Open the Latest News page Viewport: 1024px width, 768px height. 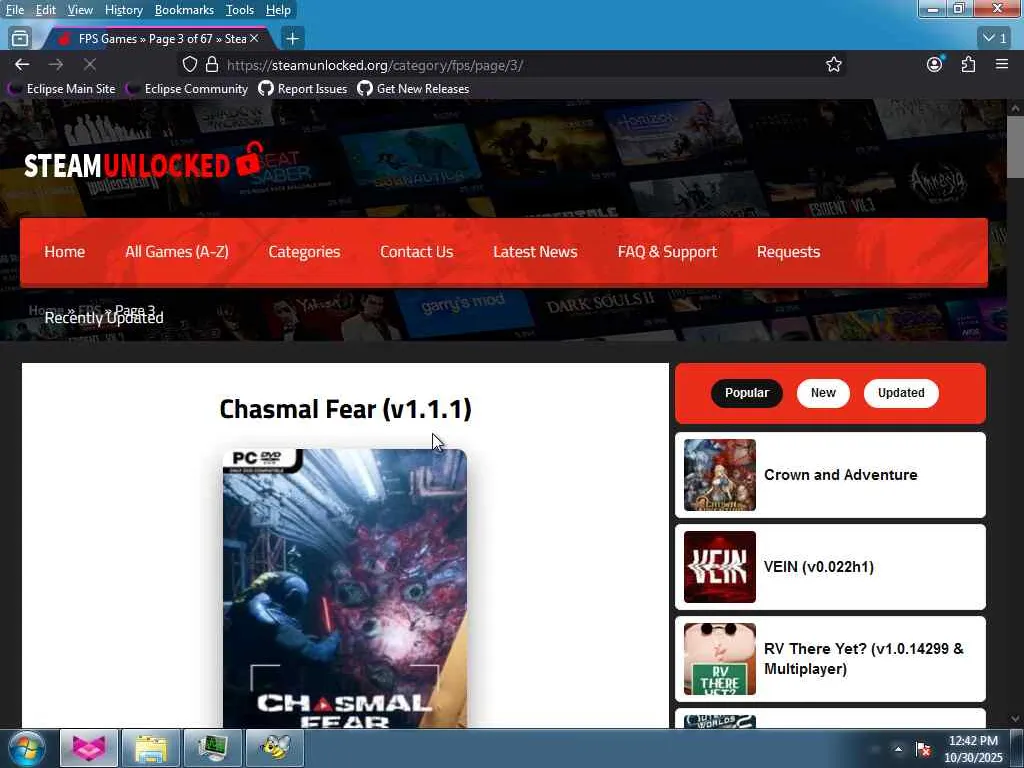535,252
